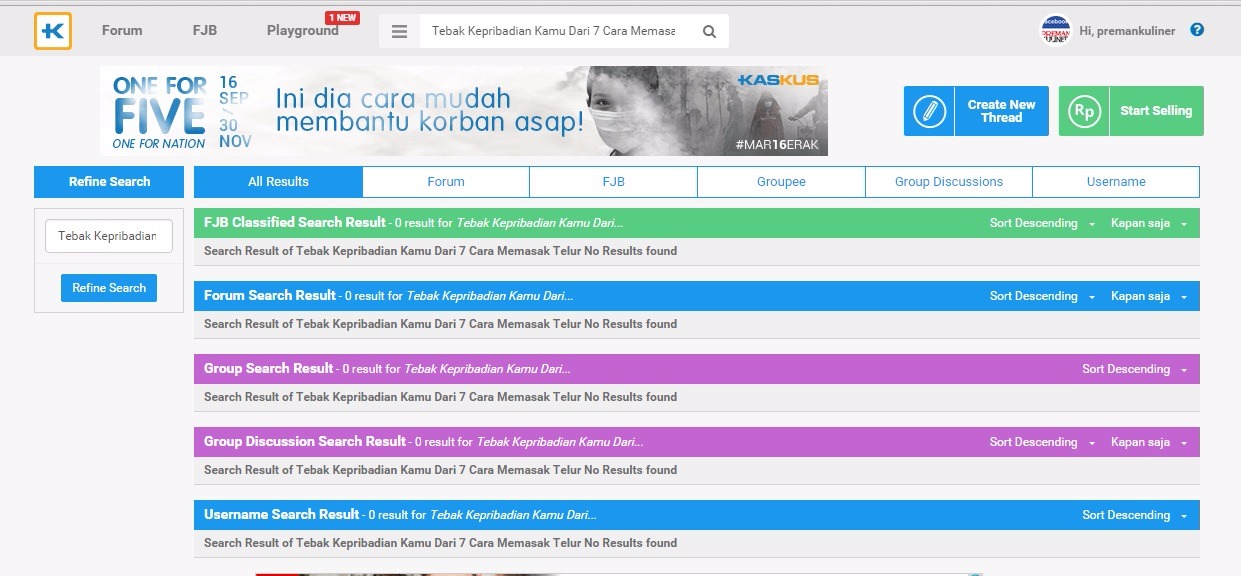Open the One For Five banner
1241x576 pixels.
coord(464,111)
